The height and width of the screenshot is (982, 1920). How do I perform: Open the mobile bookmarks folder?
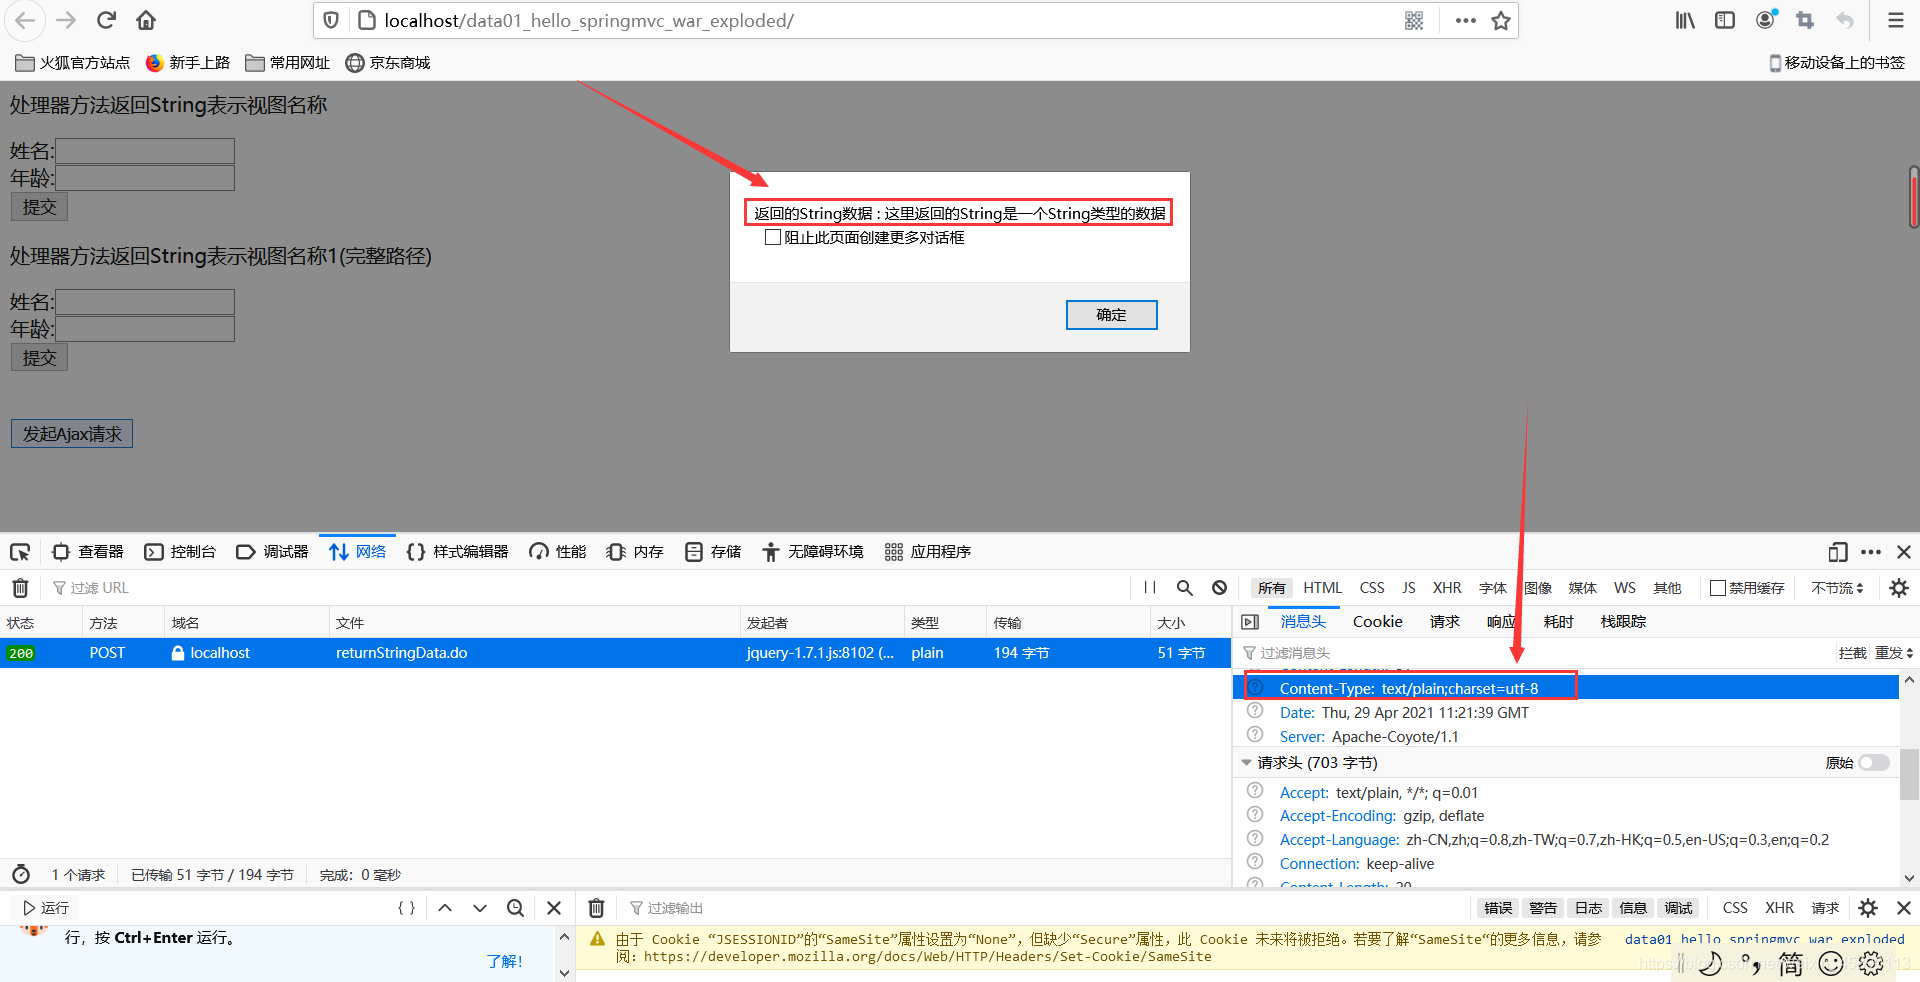1836,63
